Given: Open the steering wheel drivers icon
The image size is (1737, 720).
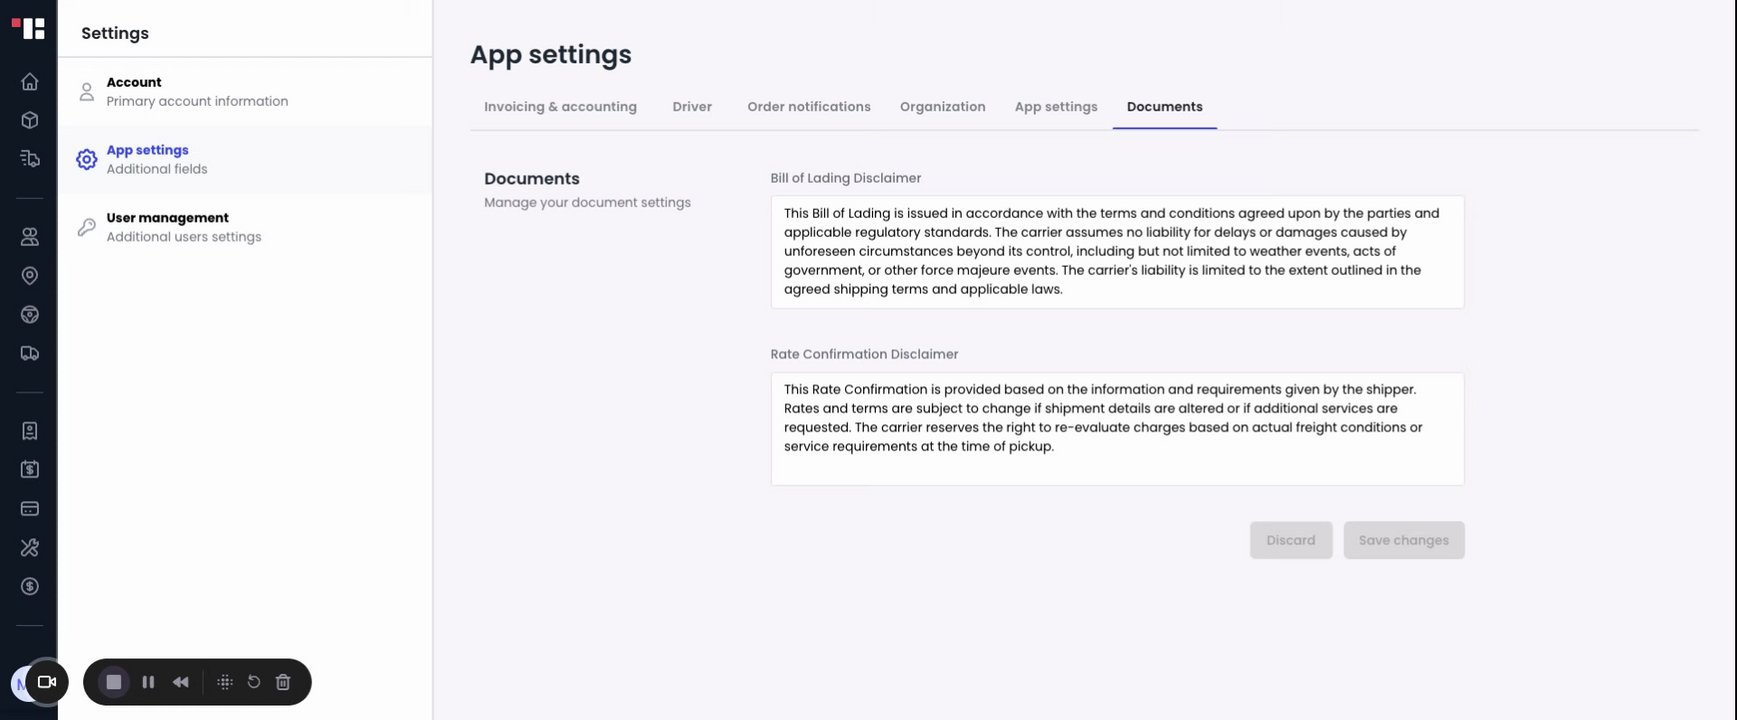Looking at the screenshot, I should (x=30, y=315).
